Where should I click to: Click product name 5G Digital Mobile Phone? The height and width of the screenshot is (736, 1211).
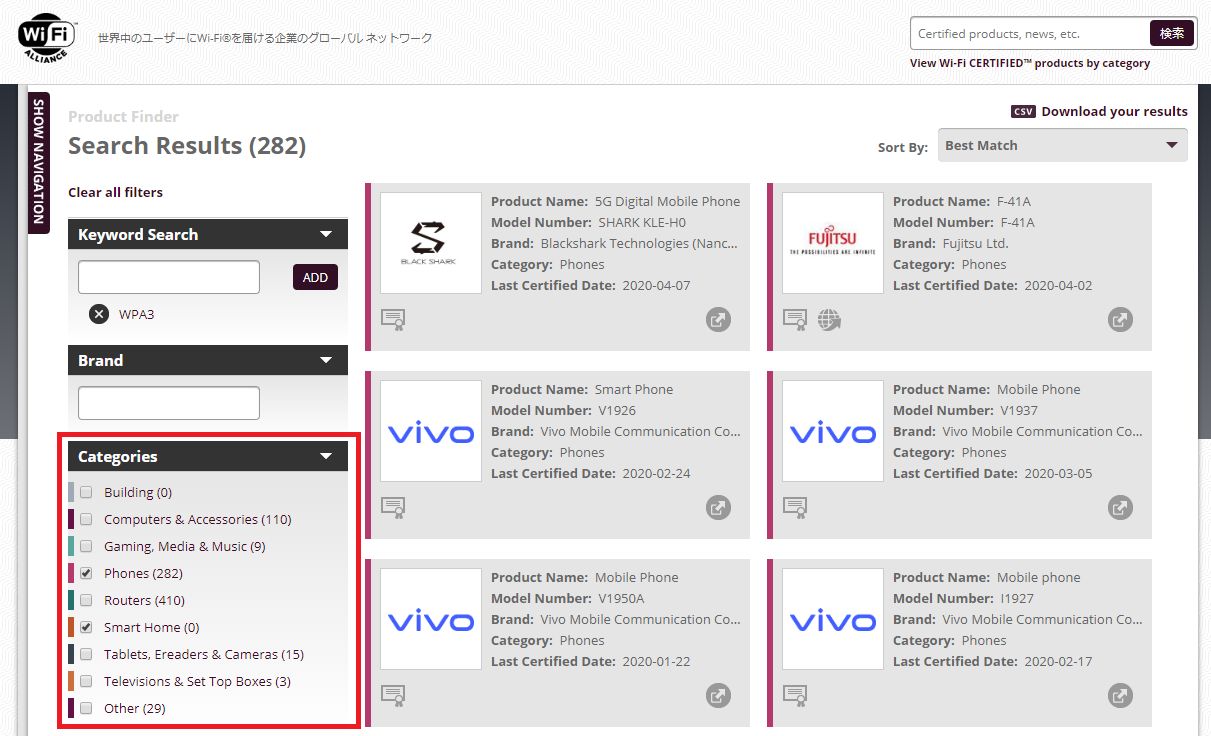[x=668, y=201]
